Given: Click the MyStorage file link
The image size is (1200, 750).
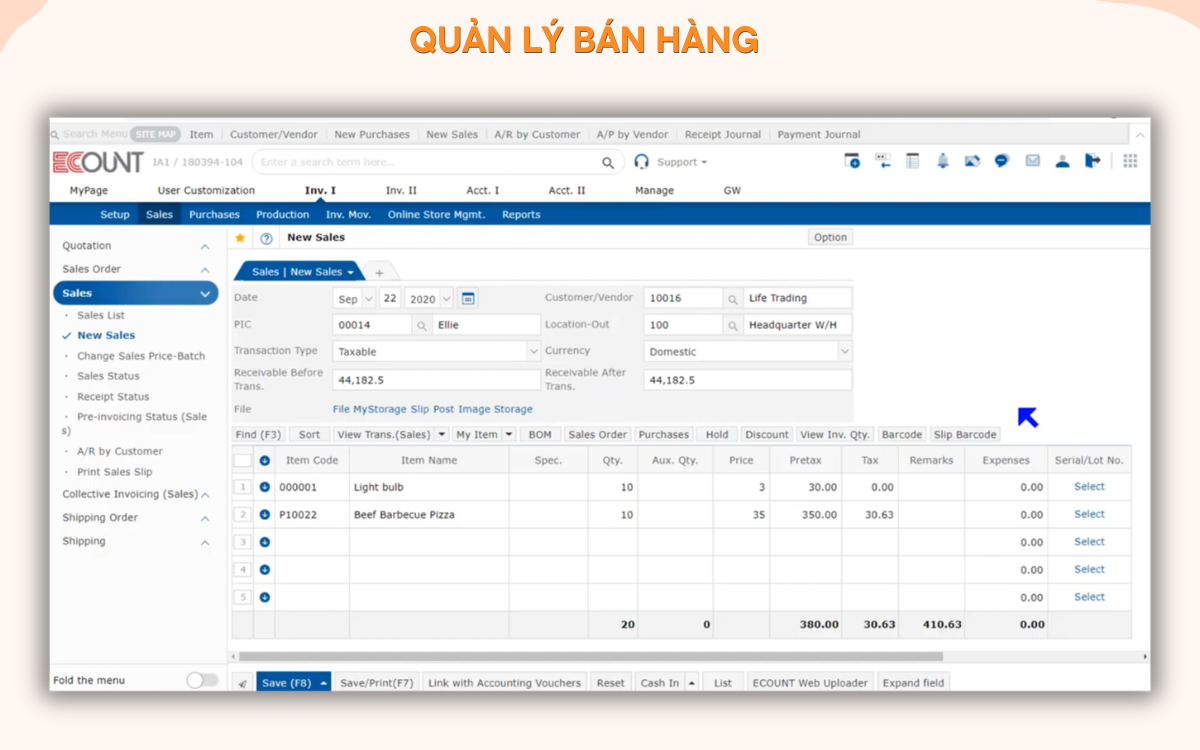Looking at the screenshot, I should pos(379,409).
